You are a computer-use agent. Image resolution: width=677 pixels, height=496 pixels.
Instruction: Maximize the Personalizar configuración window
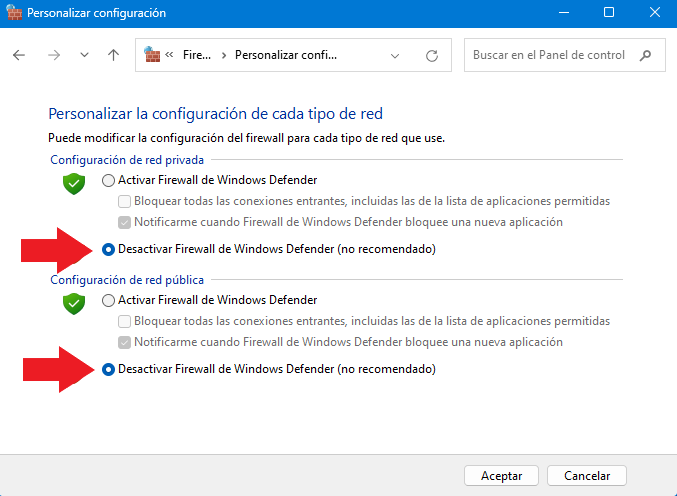click(609, 12)
